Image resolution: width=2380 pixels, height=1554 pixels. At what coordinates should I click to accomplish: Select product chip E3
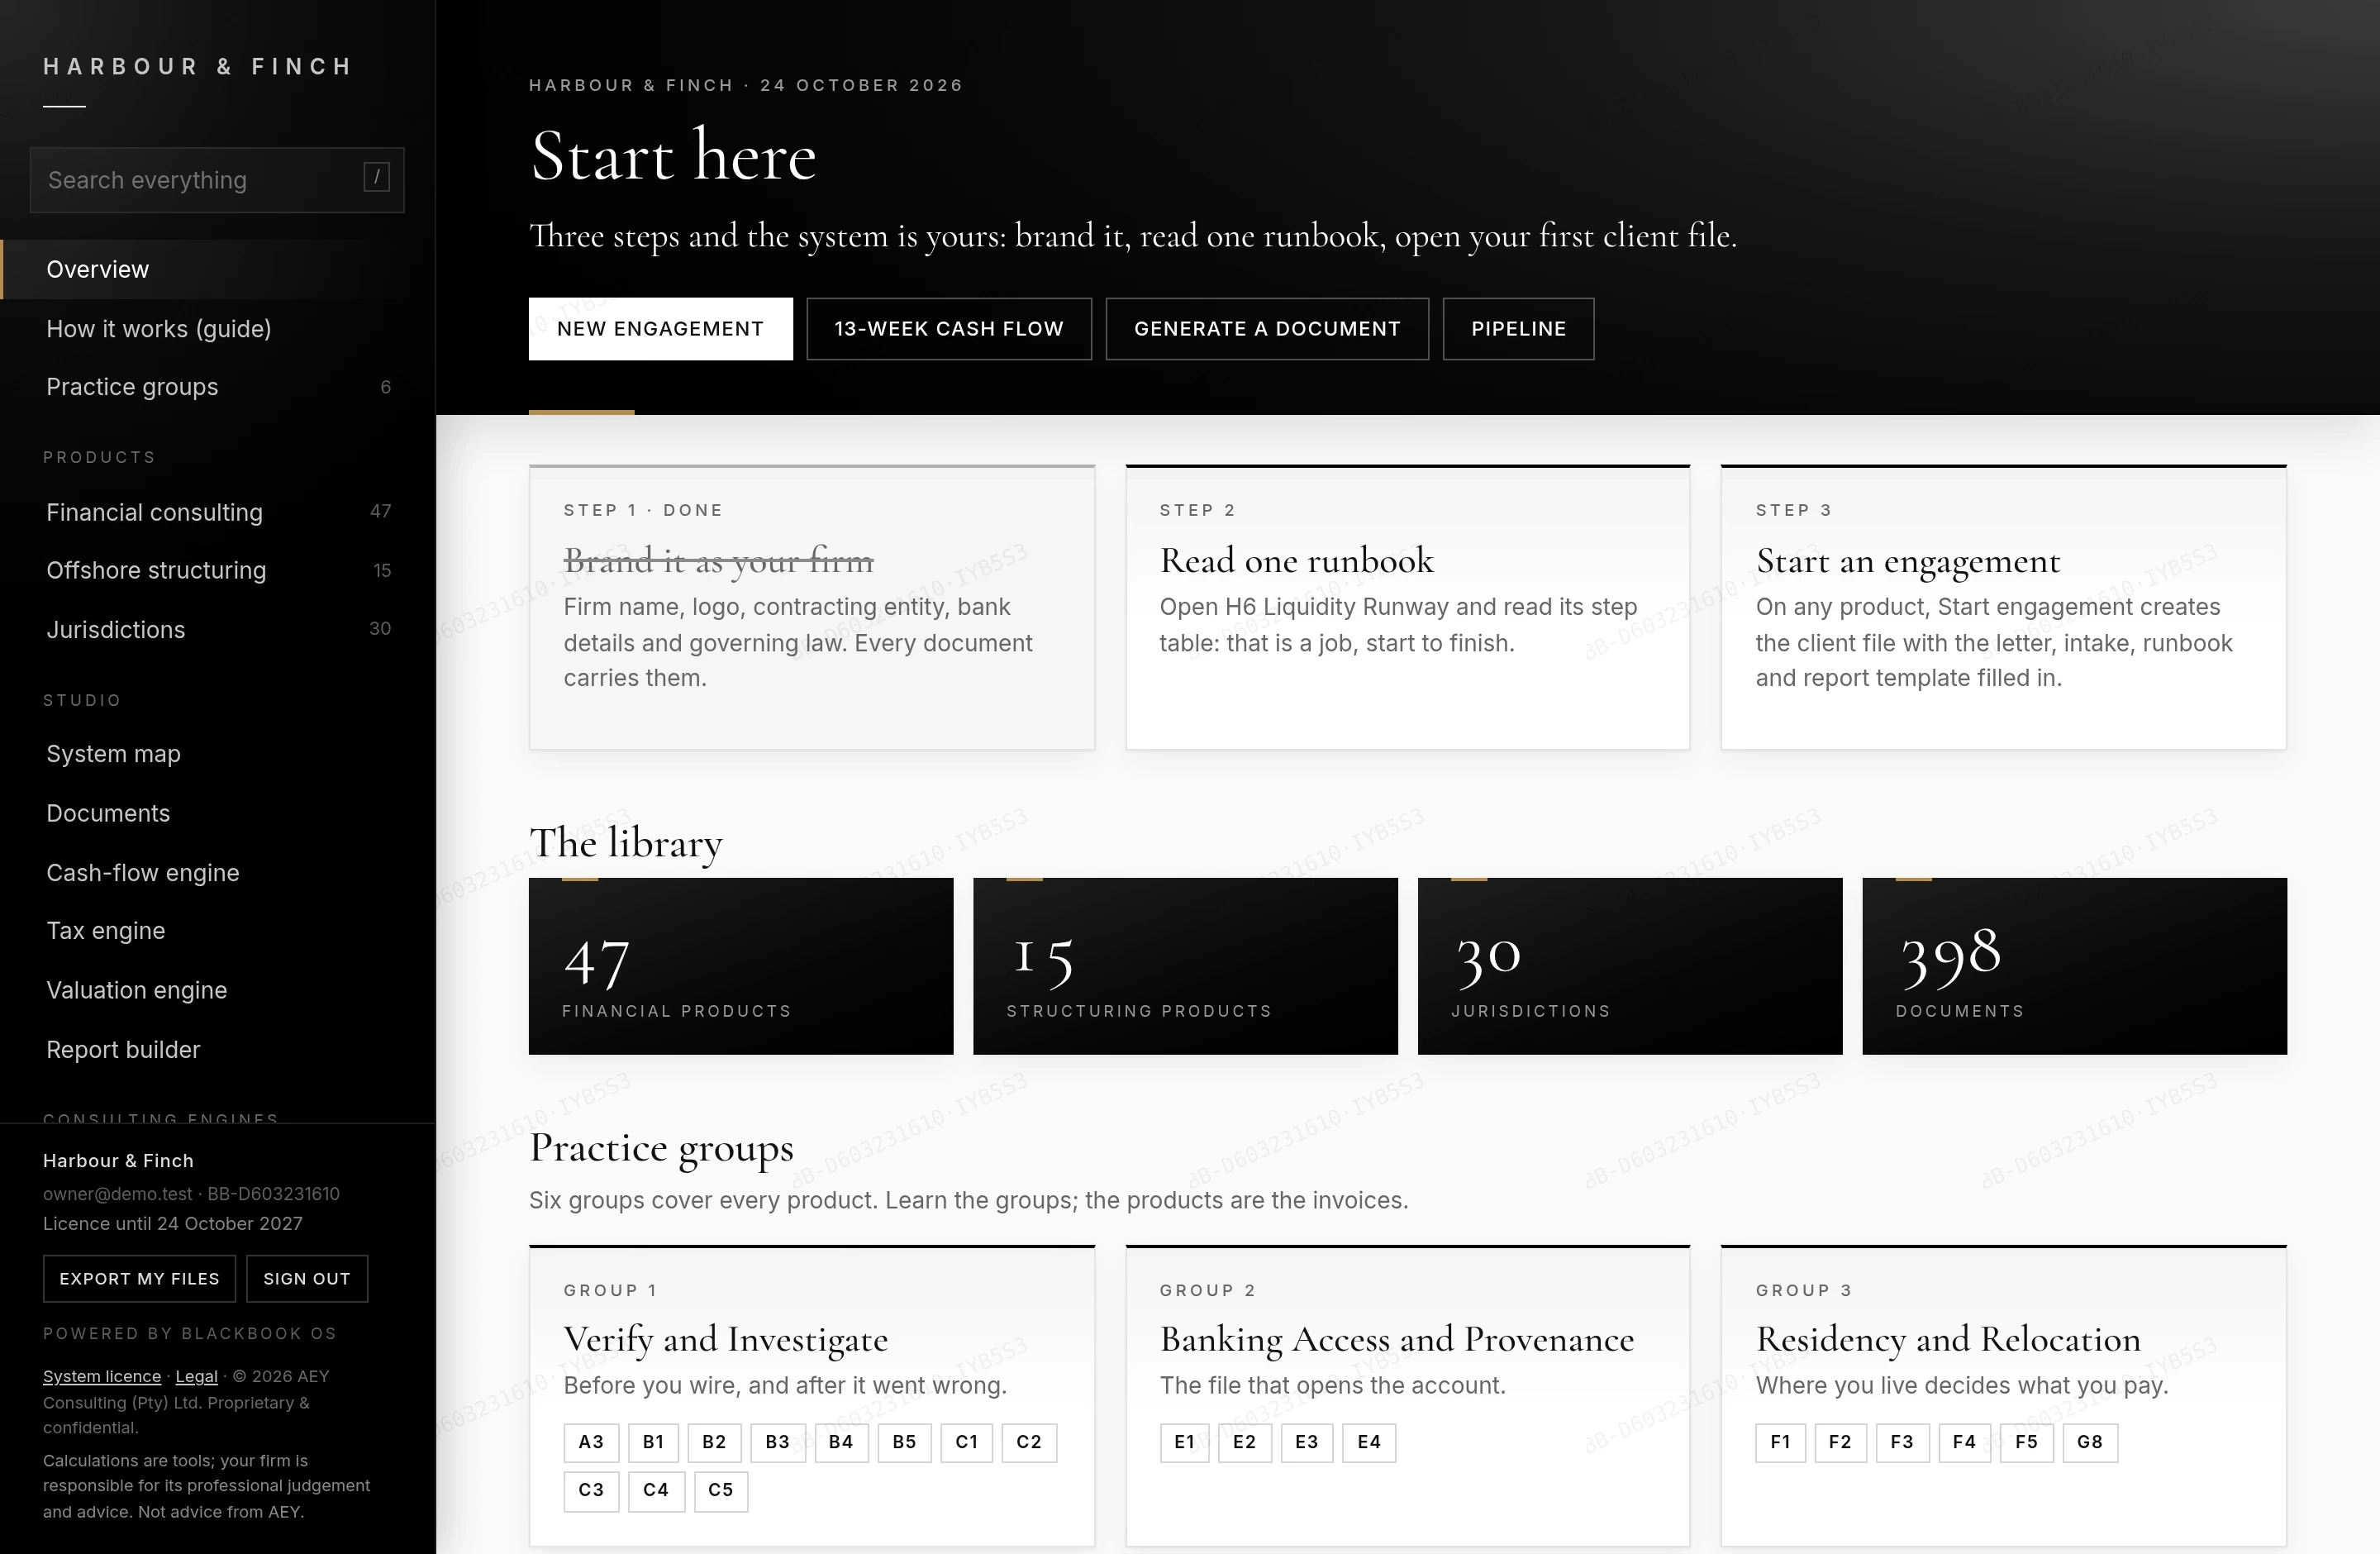(1306, 1442)
